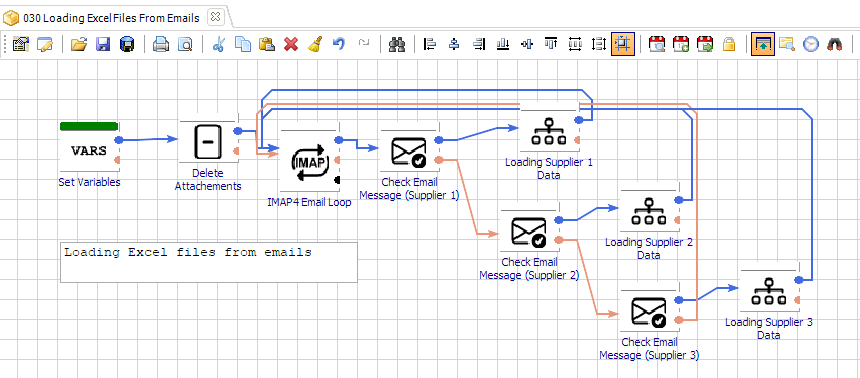
Task: Select Loading Supplier 2 Data node
Action: pos(649,211)
